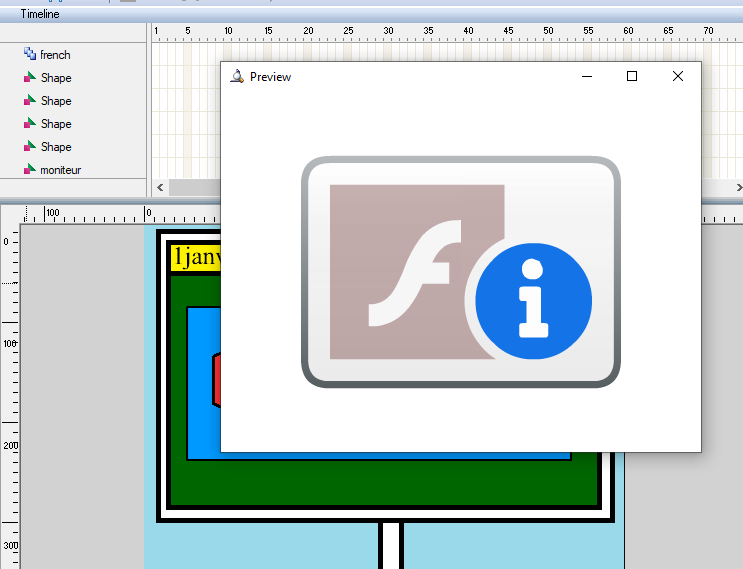
Task: Jump to frame 30 on the timeline ruler
Action: 388,31
